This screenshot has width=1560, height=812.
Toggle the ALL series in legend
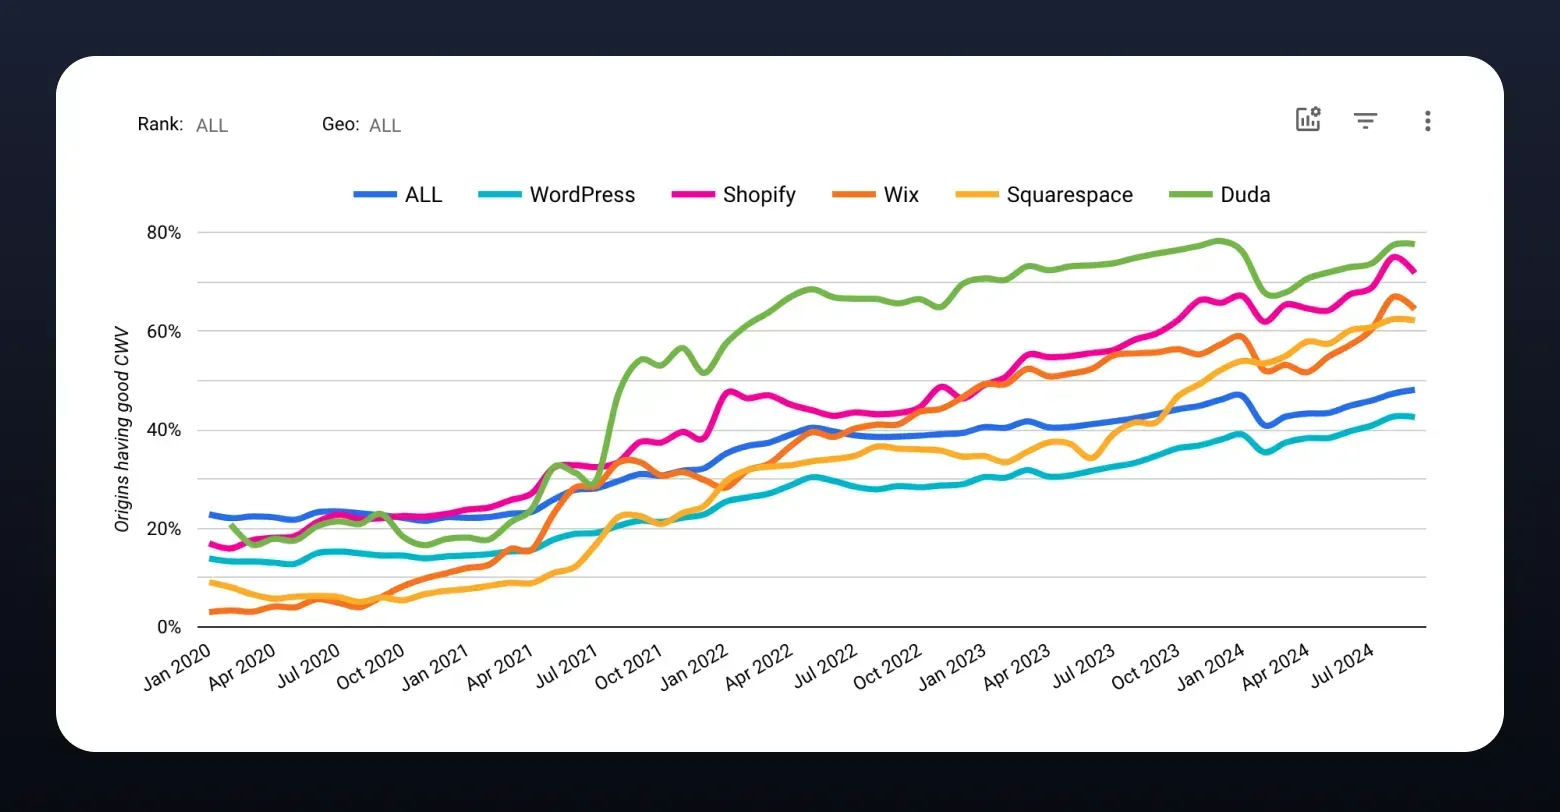398,194
